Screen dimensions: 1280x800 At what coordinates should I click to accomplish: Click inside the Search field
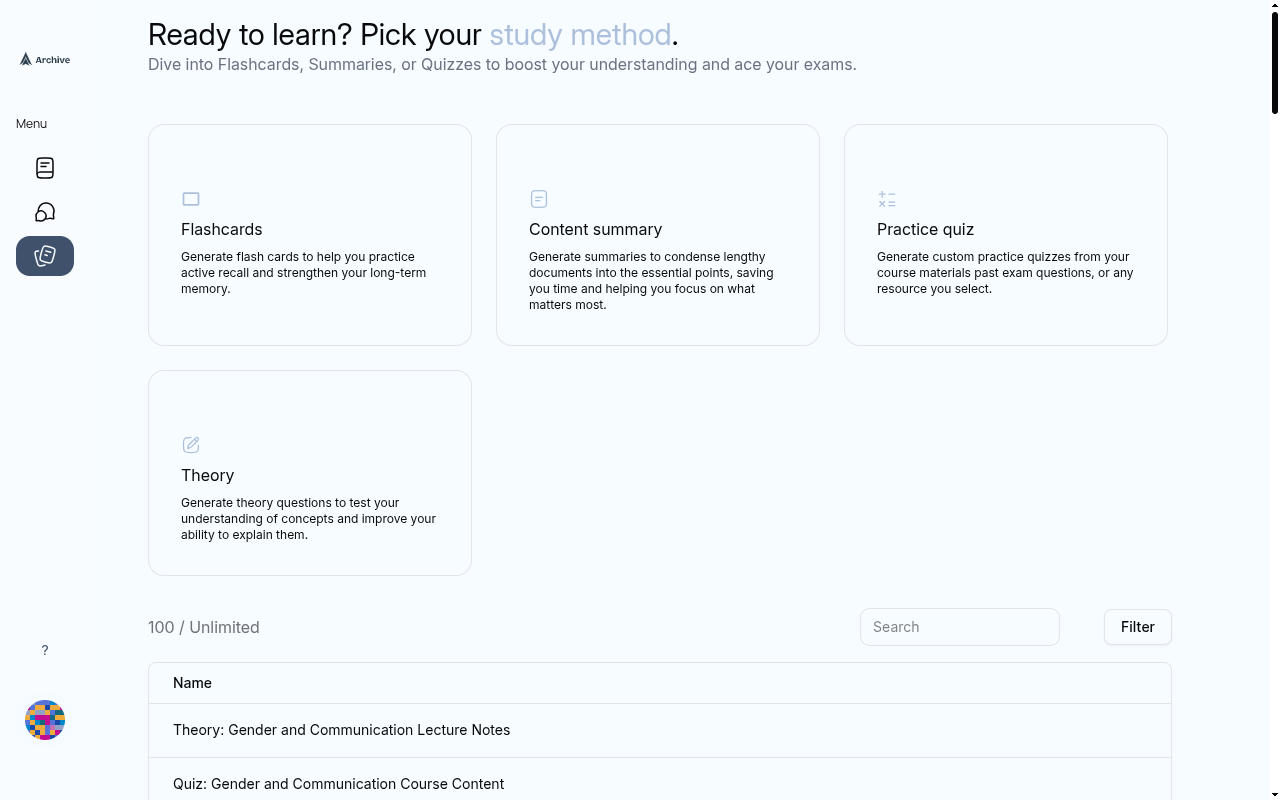(959, 627)
